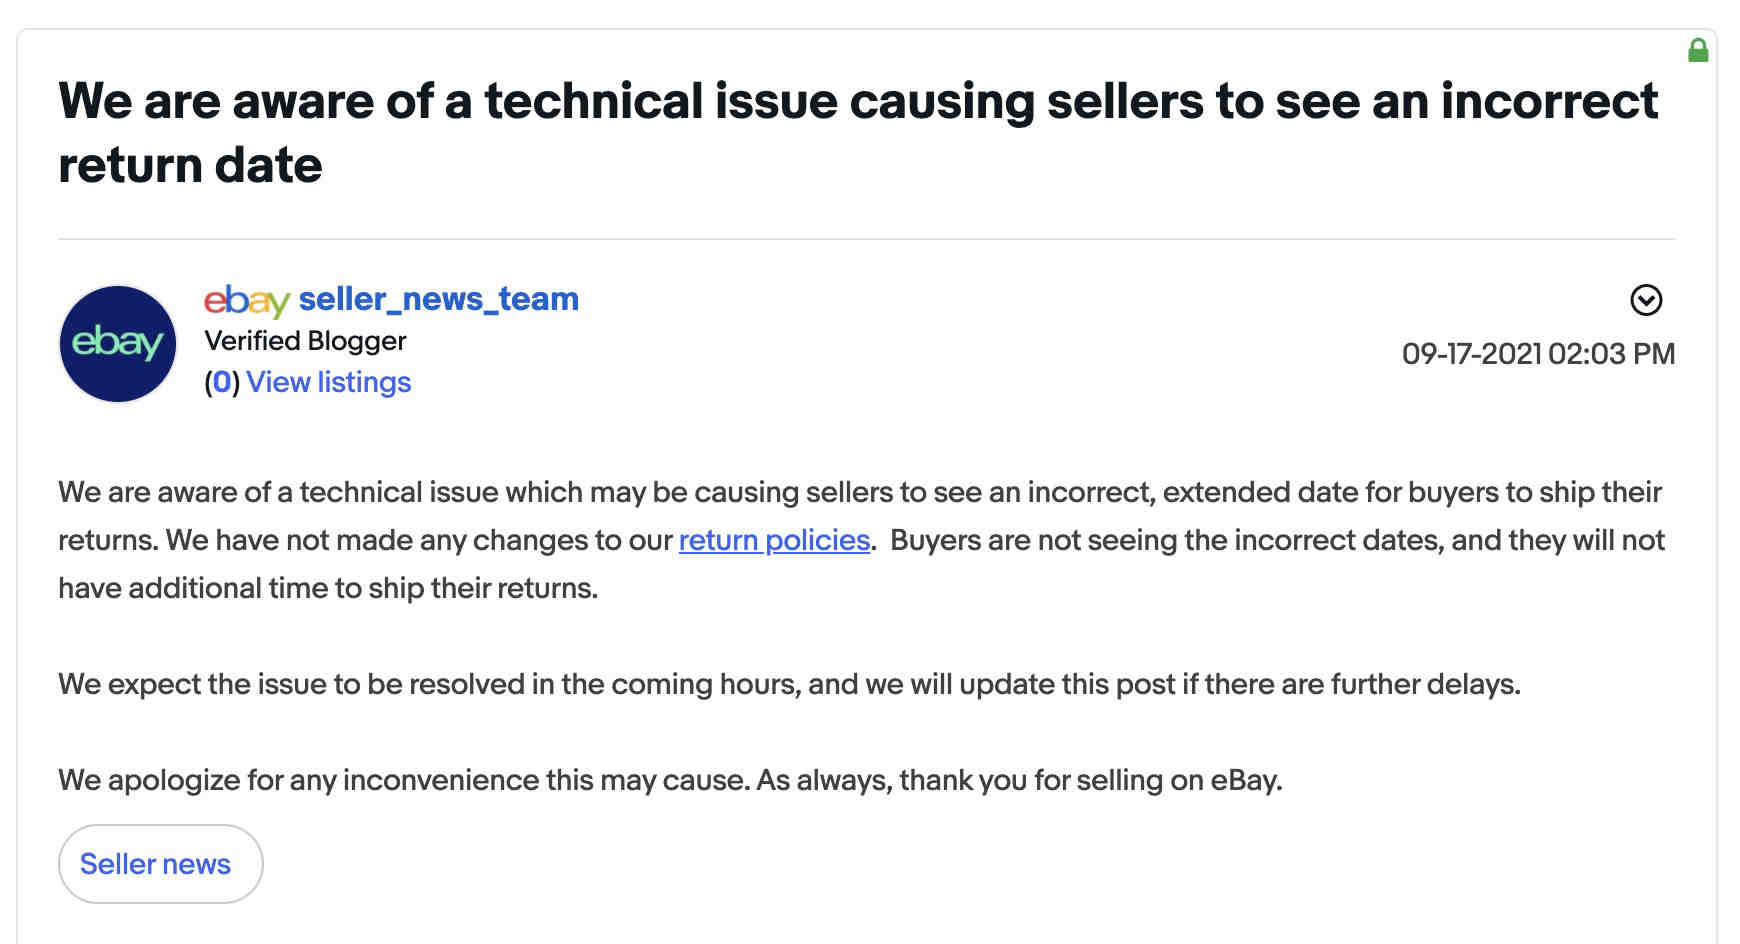This screenshot has width=1740, height=944.
Task: Click the line "We apologize for any inconvenience"
Action: [404, 780]
